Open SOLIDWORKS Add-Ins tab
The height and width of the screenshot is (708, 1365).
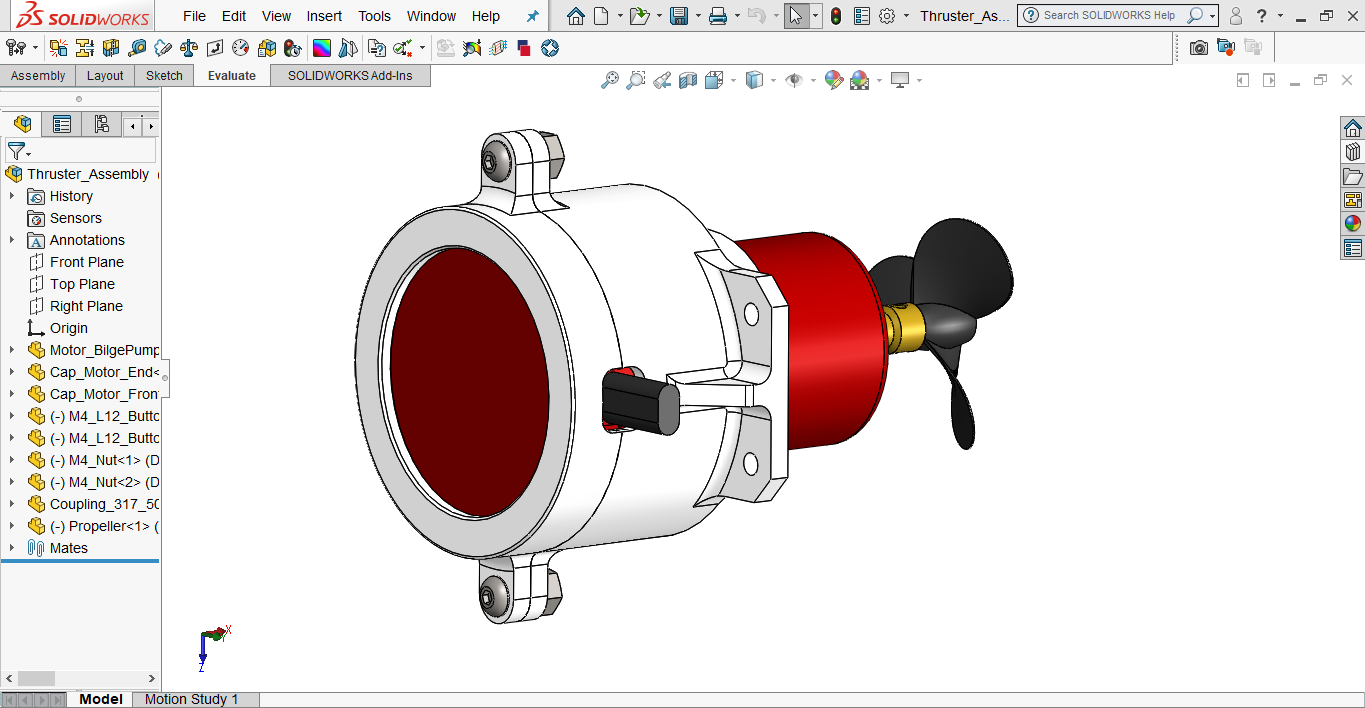[x=350, y=76]
